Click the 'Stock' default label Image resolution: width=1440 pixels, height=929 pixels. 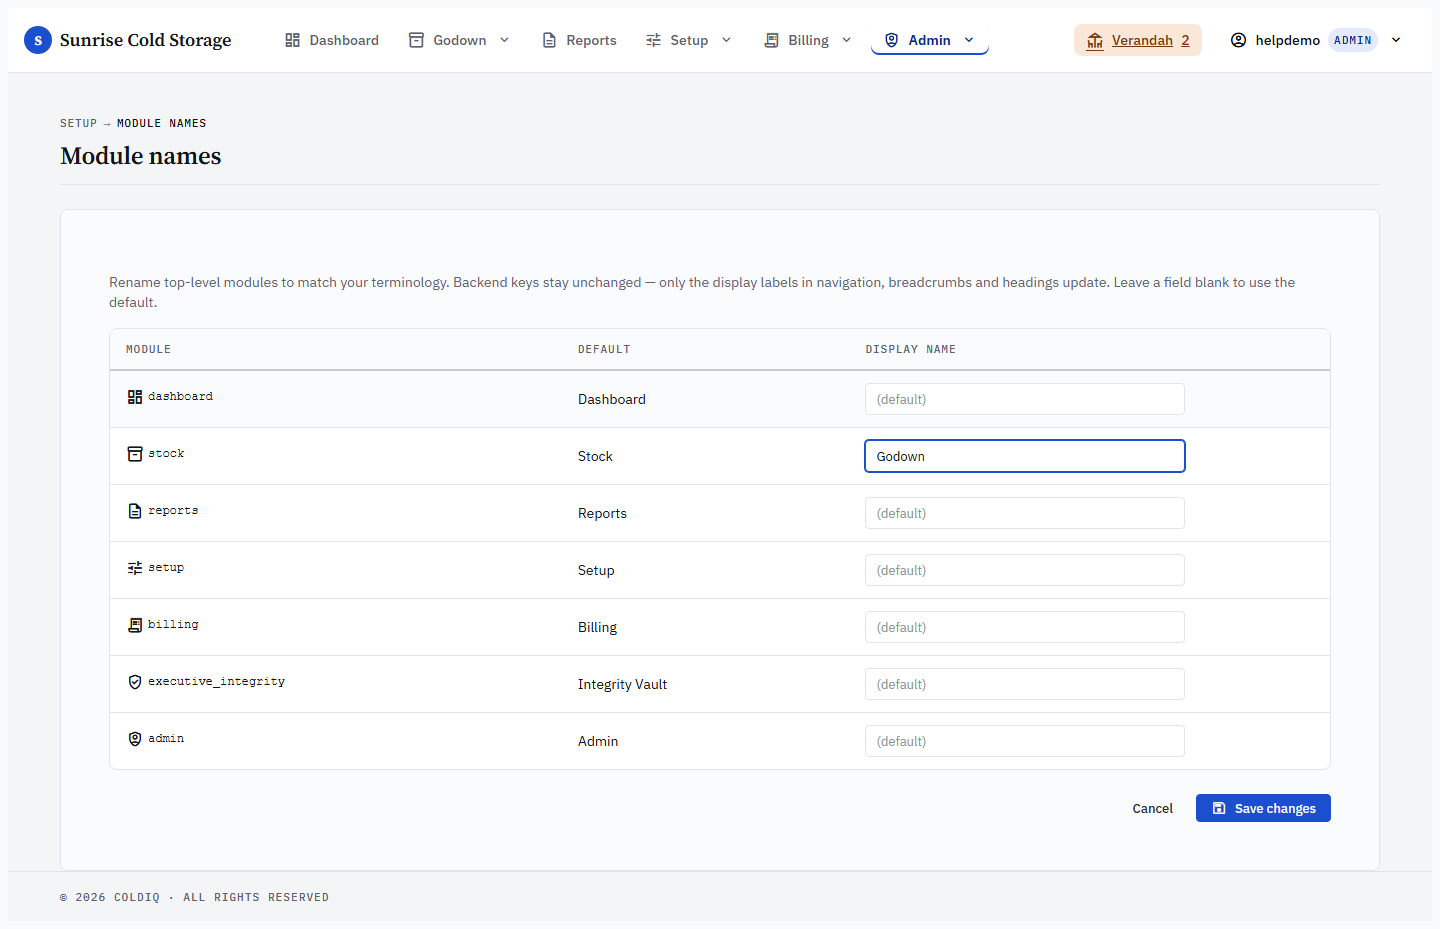click(595, 456)
